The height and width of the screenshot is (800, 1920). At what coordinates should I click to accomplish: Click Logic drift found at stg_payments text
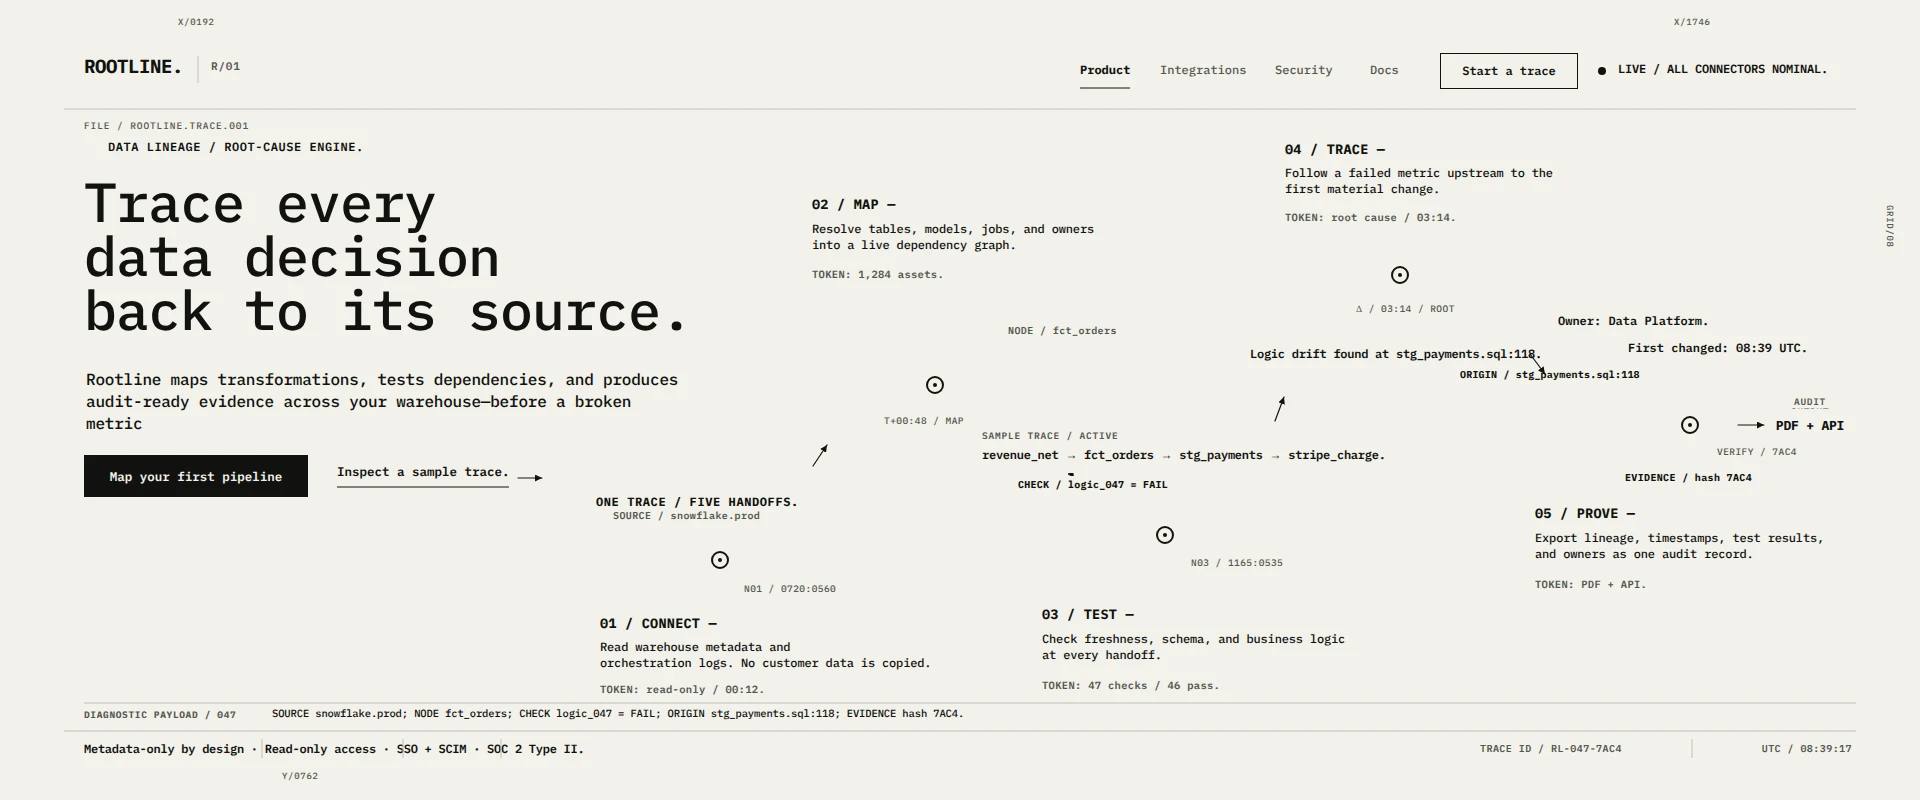[1396, 354]
